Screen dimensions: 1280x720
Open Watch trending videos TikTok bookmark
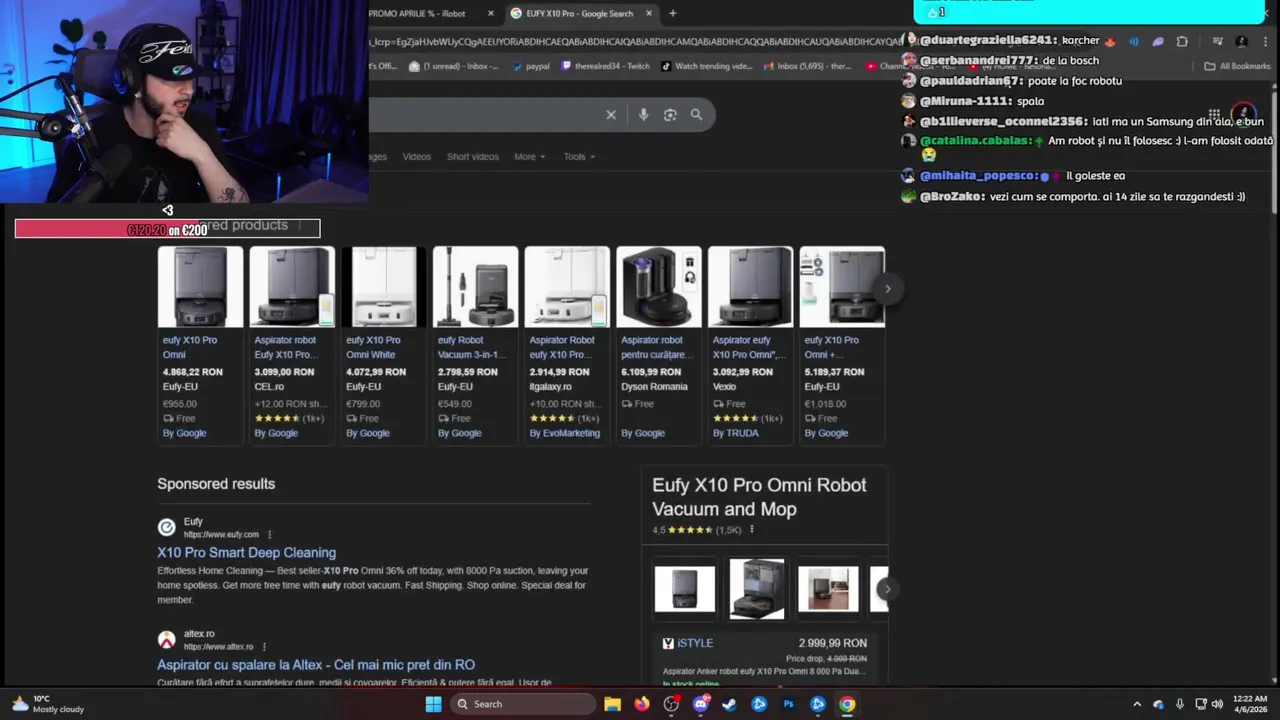tap(706, 66)
